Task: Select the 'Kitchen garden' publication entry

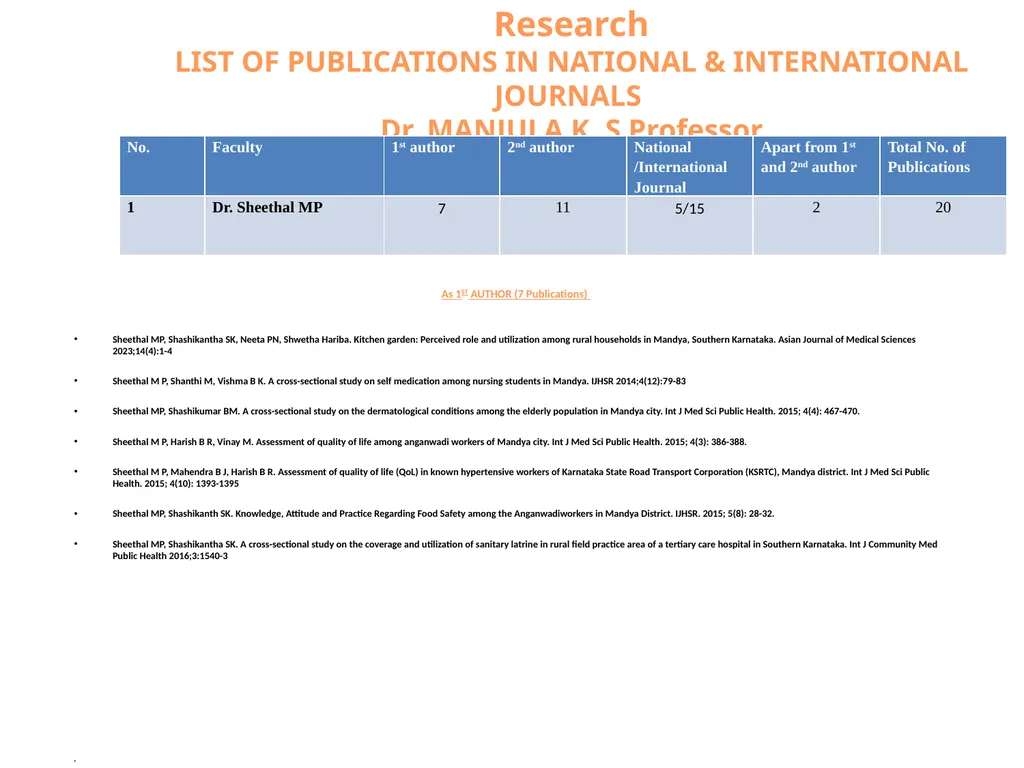Action: click(514, 345)
